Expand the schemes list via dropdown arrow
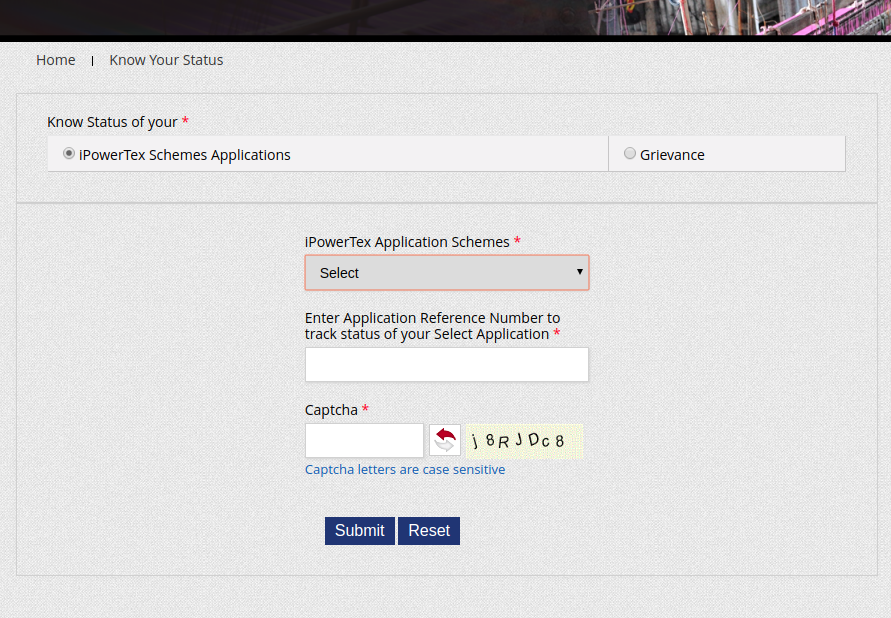Screen dimensions: 891x618 pyautogui.click(x=579, y=272)
